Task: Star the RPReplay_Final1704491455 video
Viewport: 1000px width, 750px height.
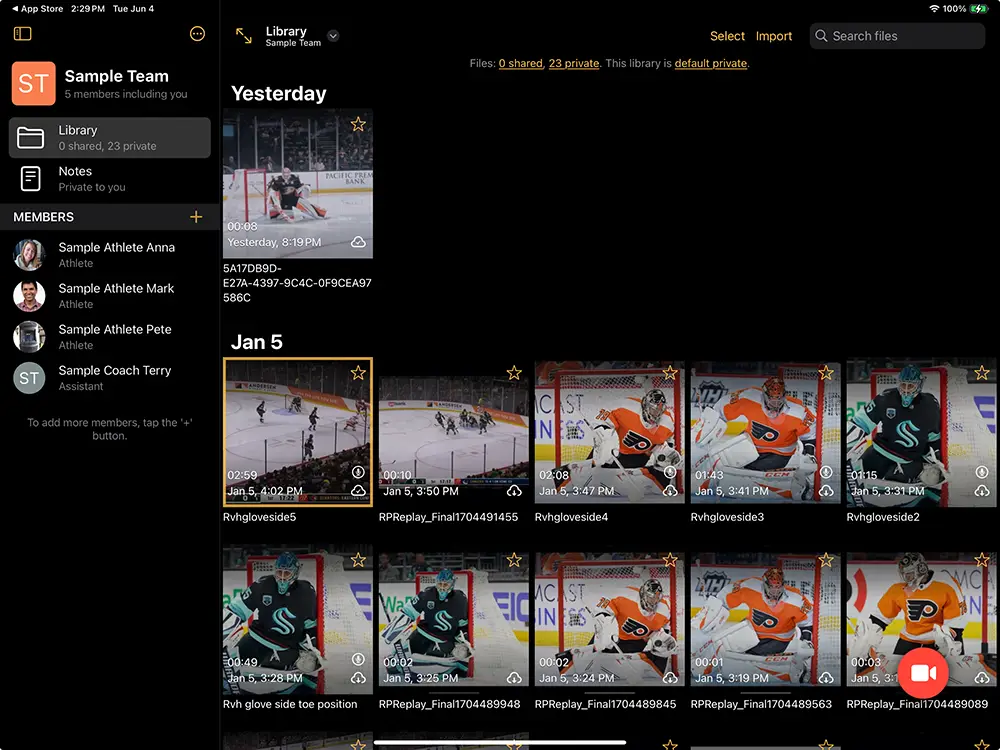Action: click(514, 372)
